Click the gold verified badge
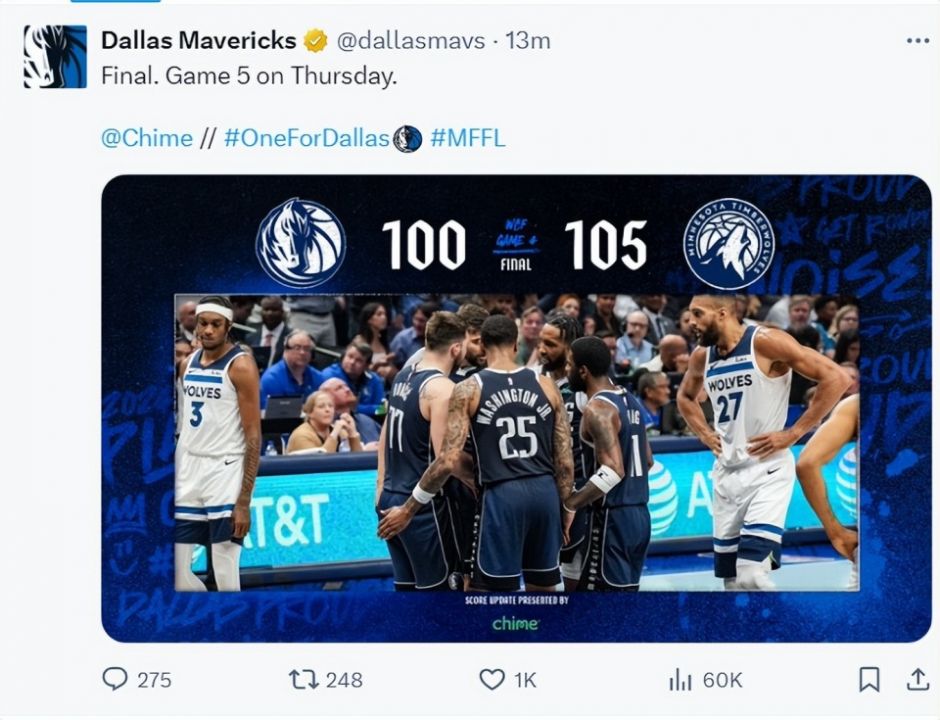The height and width of the screenshot is (720, 940). 316,41
